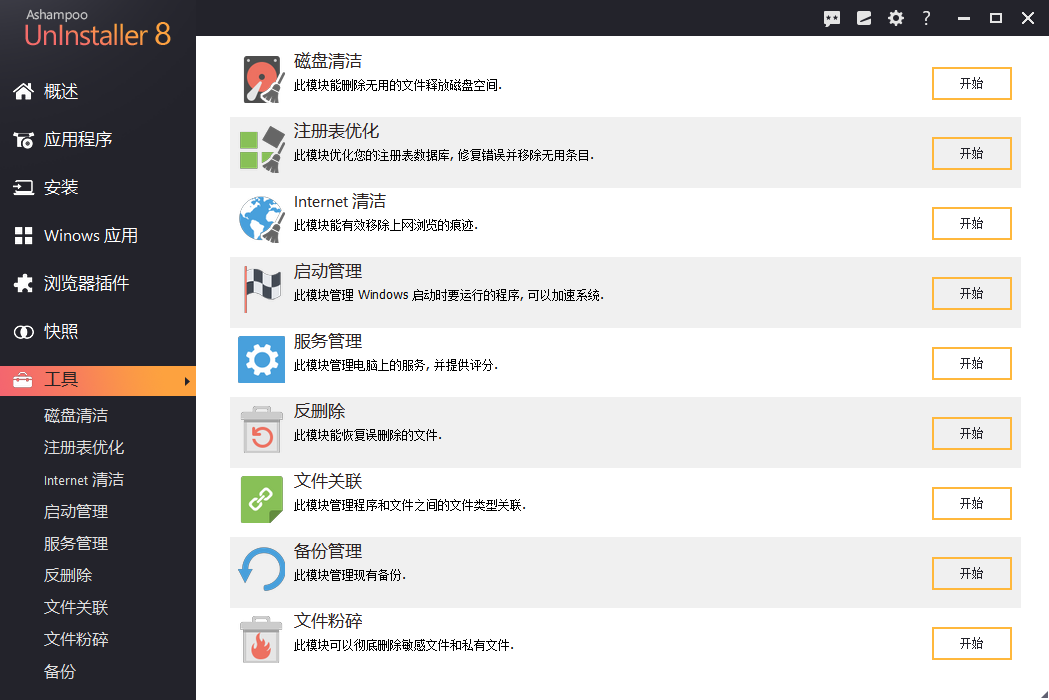This screenshot has width=1049, height=700.
Task: Collapse the 工具 menu arrow
Action: (187, 381)
